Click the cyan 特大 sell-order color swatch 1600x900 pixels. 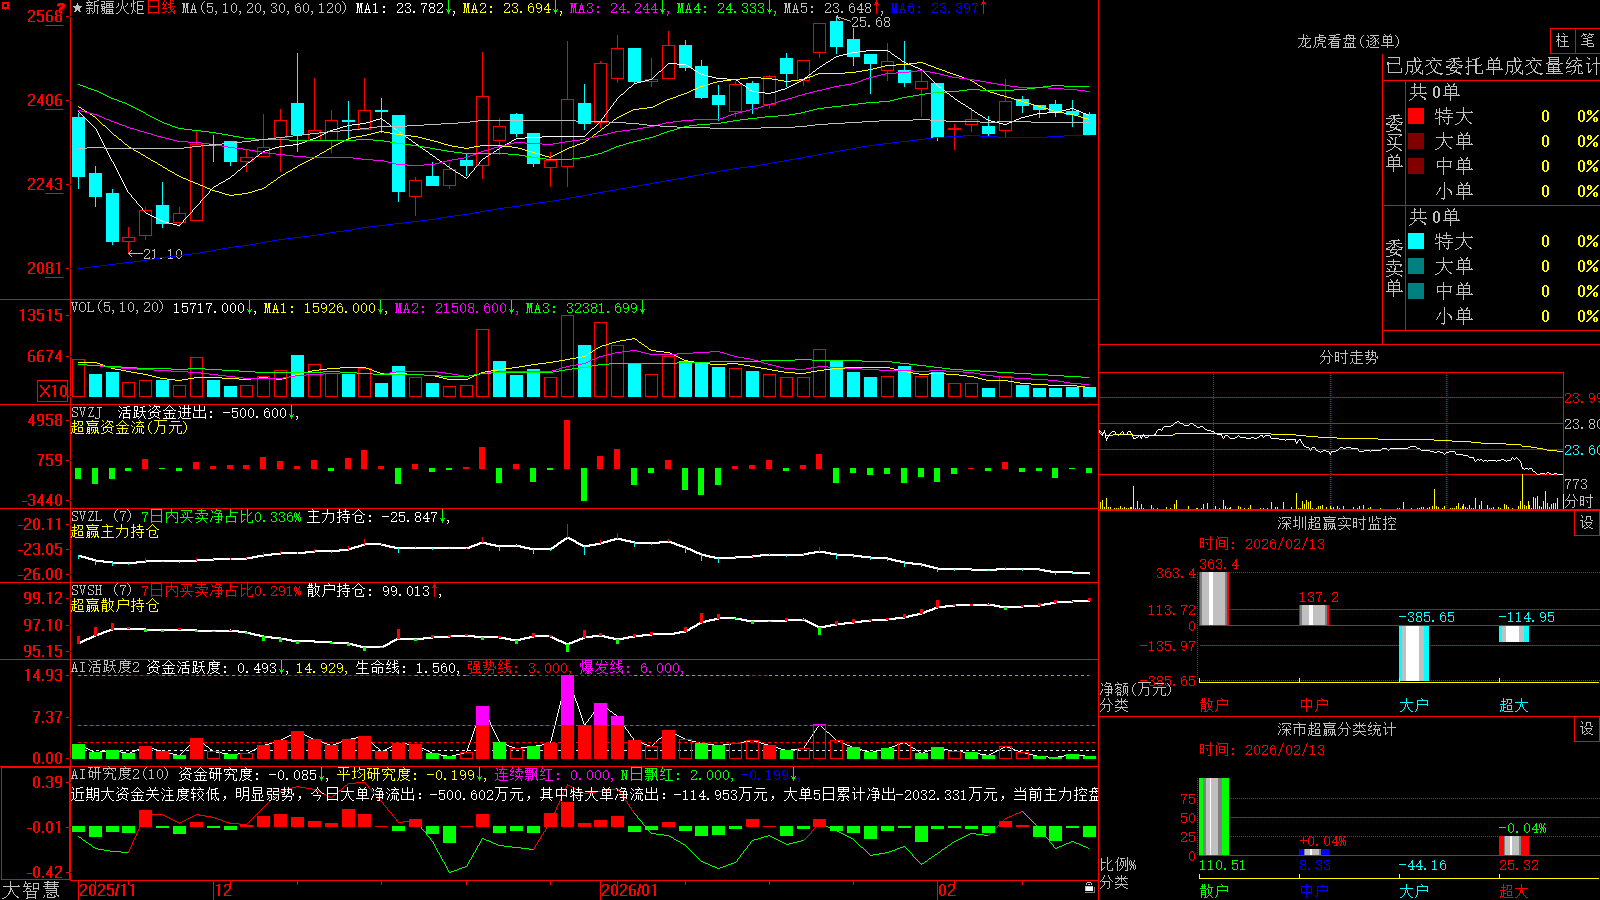point(1416,241)
